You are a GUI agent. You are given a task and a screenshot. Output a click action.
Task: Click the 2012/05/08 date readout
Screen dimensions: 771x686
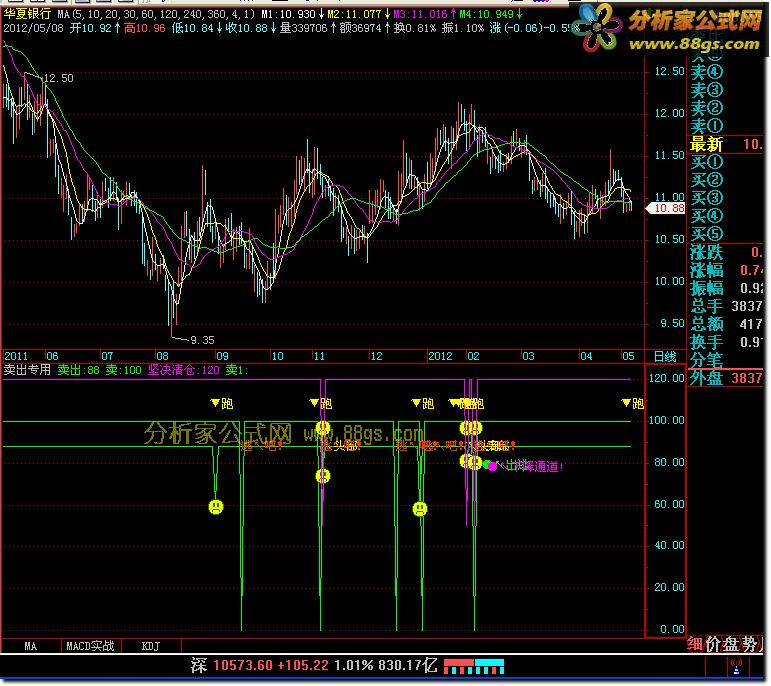coord(33,28)
